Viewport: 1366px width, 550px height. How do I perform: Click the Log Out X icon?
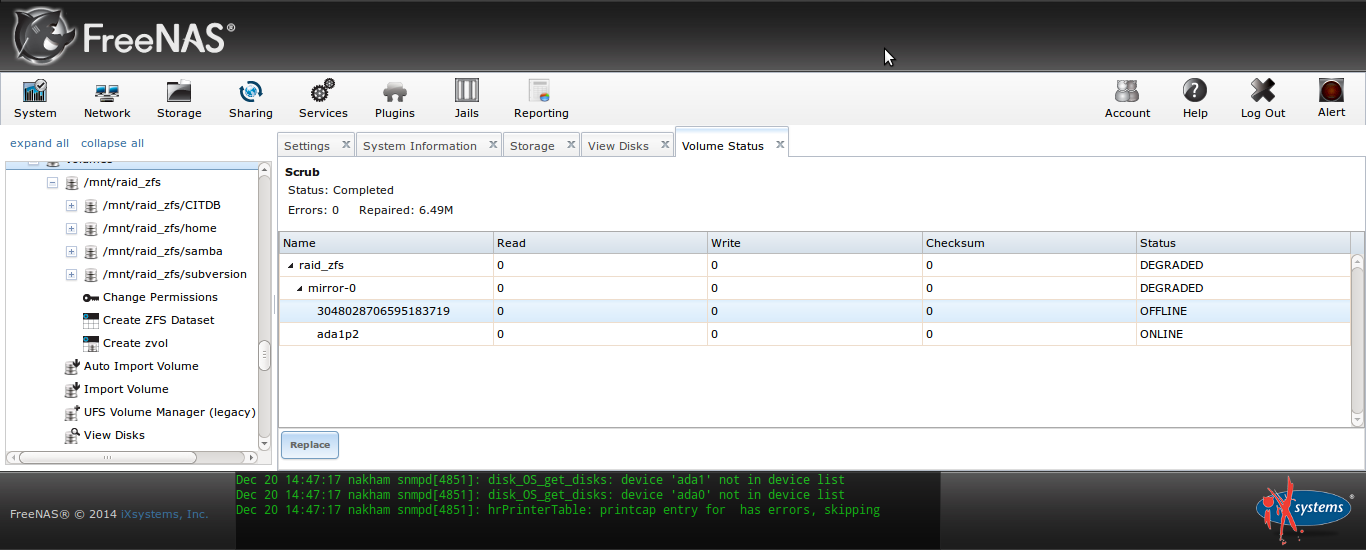(1263, 91)
